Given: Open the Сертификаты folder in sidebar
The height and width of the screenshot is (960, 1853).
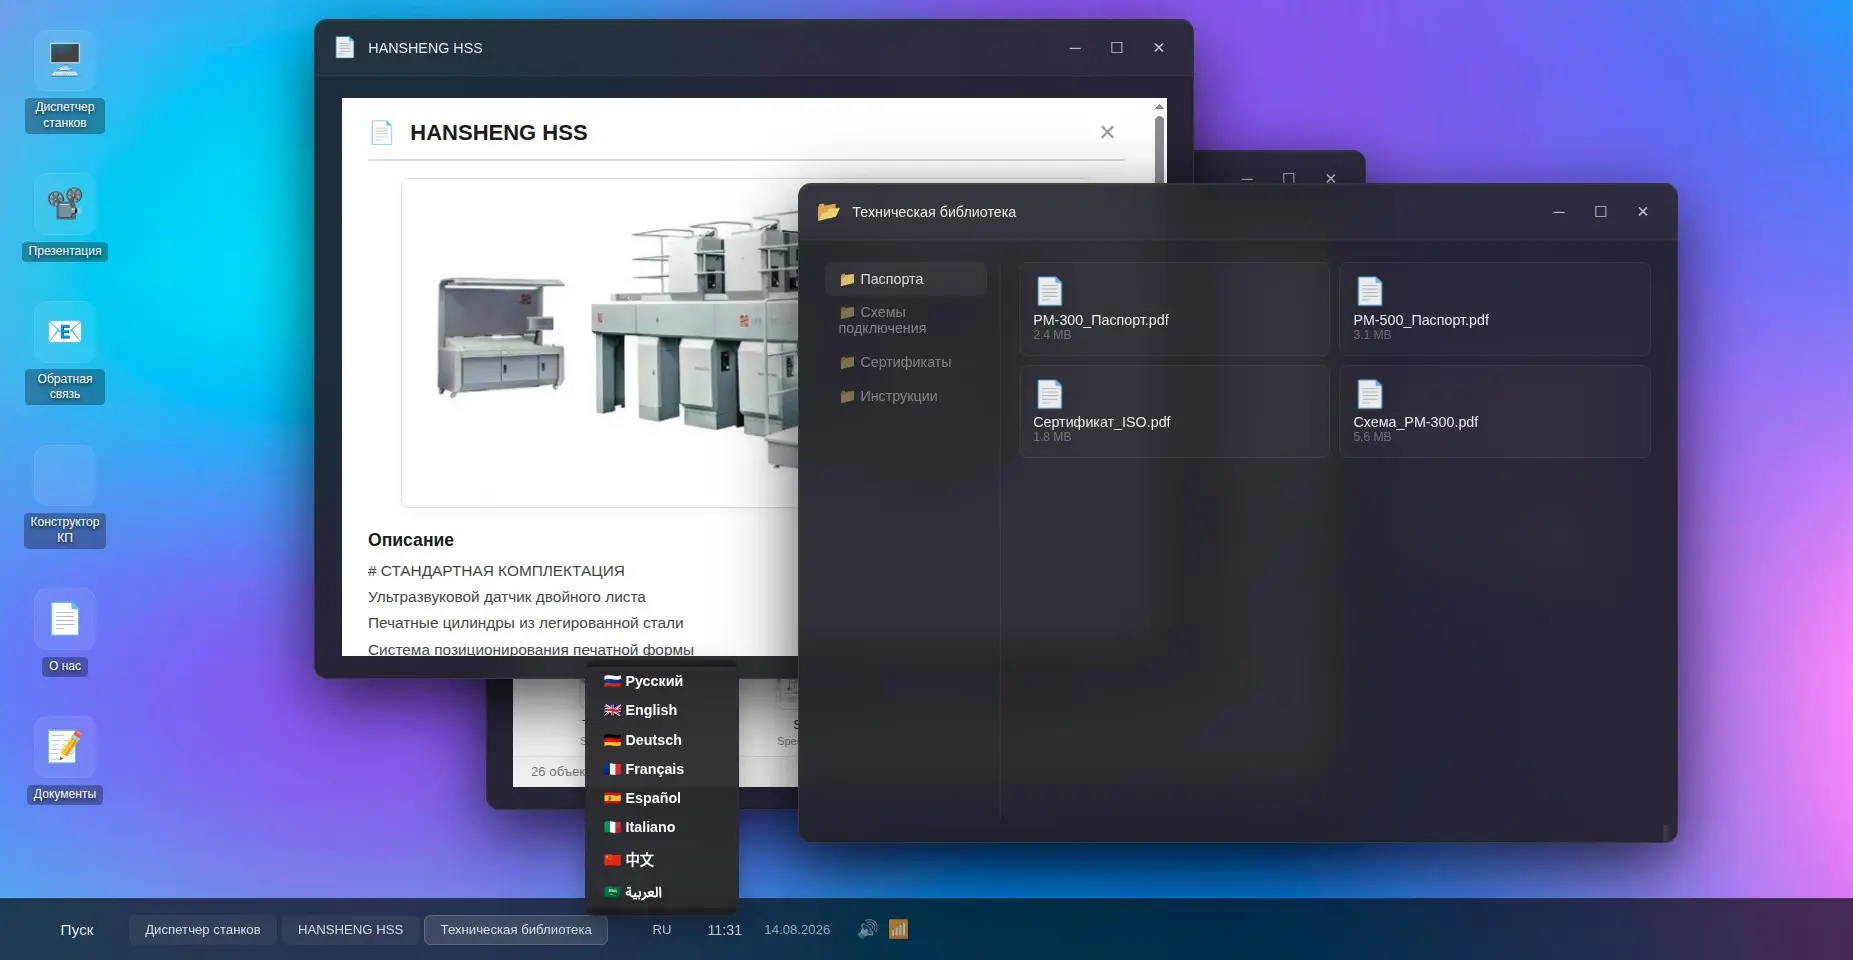Looking at the screenshot, I should 906,362.
